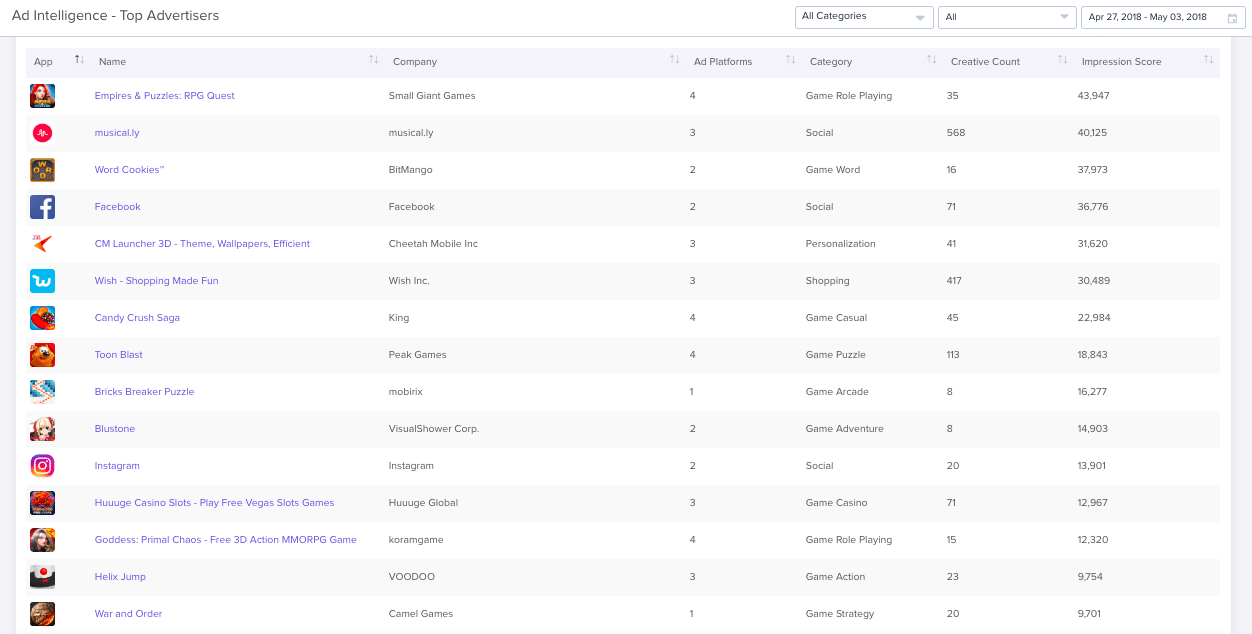Expand the All filter dropdown
The image size is (1252, 634).
[x=1007, y=17]
